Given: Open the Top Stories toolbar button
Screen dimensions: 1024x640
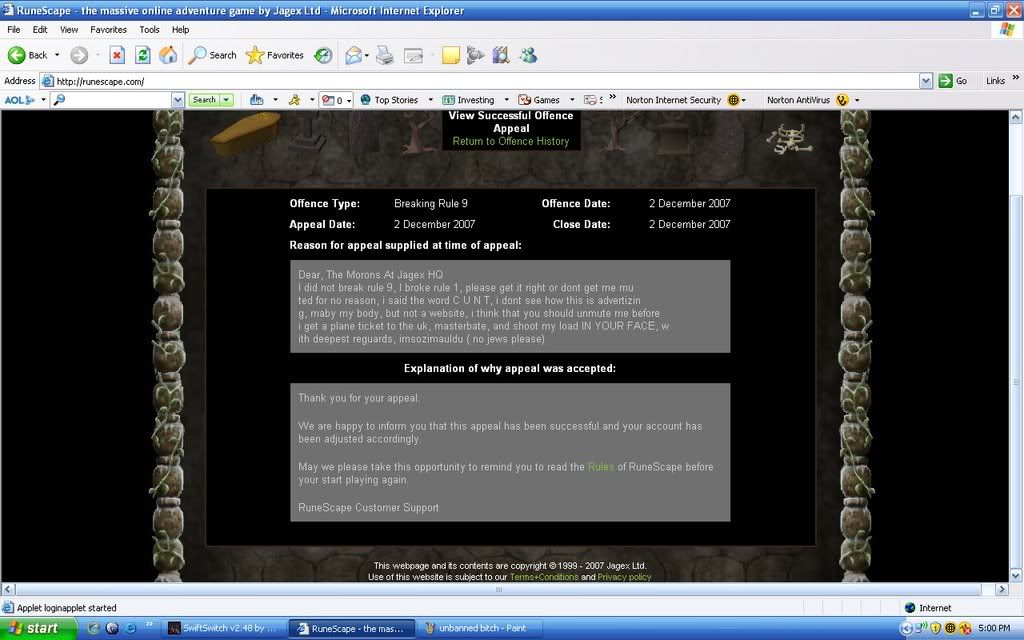Looking at the screenshot, I should (x=389, y=100).
